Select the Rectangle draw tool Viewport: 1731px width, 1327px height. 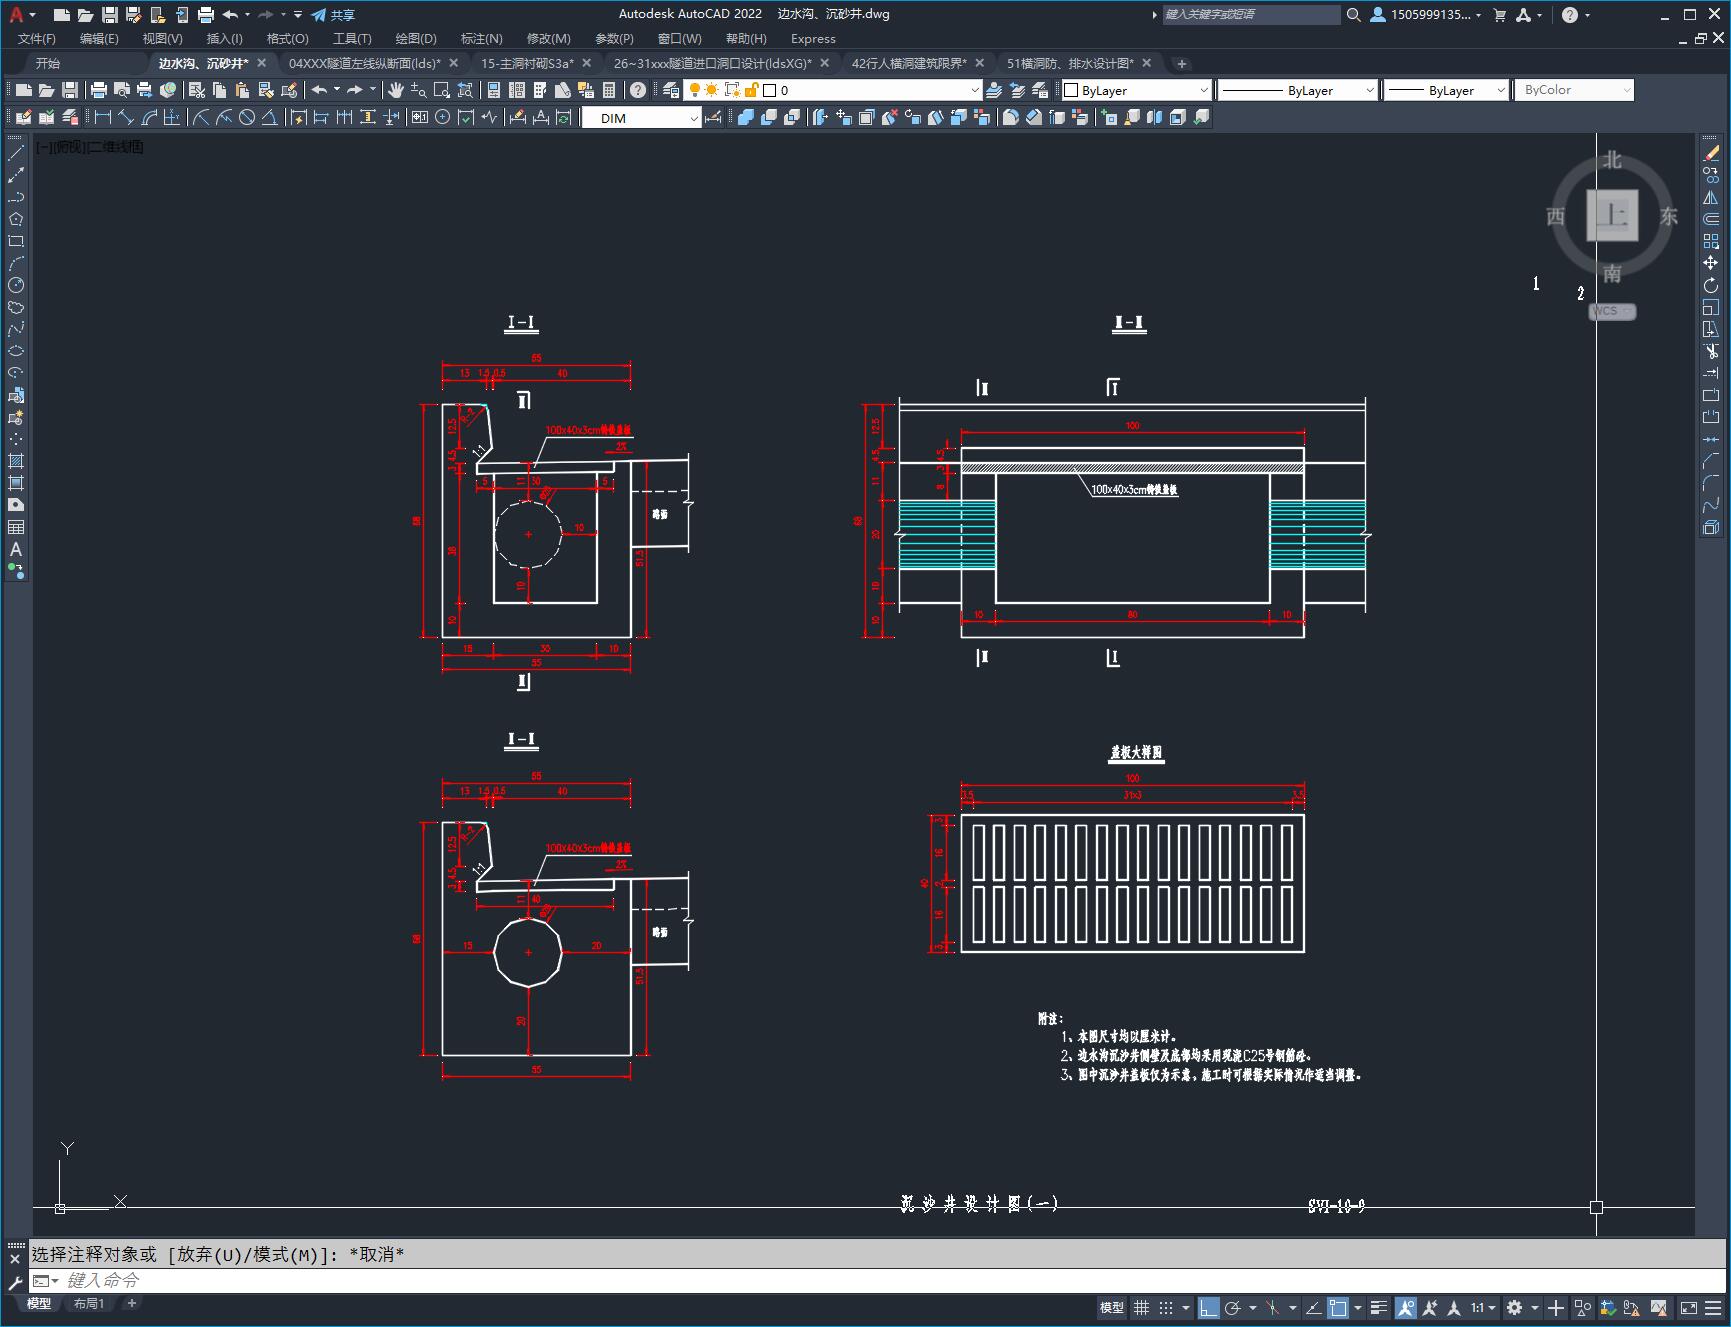[x=16, y=241]
